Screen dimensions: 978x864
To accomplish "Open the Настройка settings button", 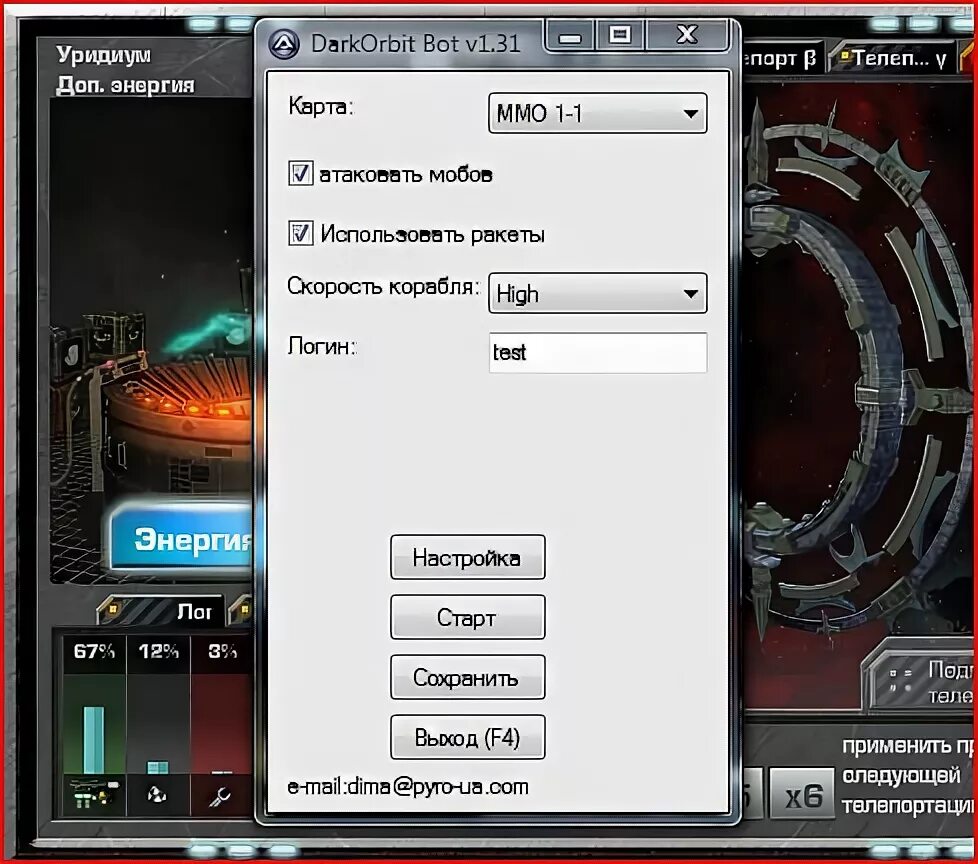I will coord(467,557).
